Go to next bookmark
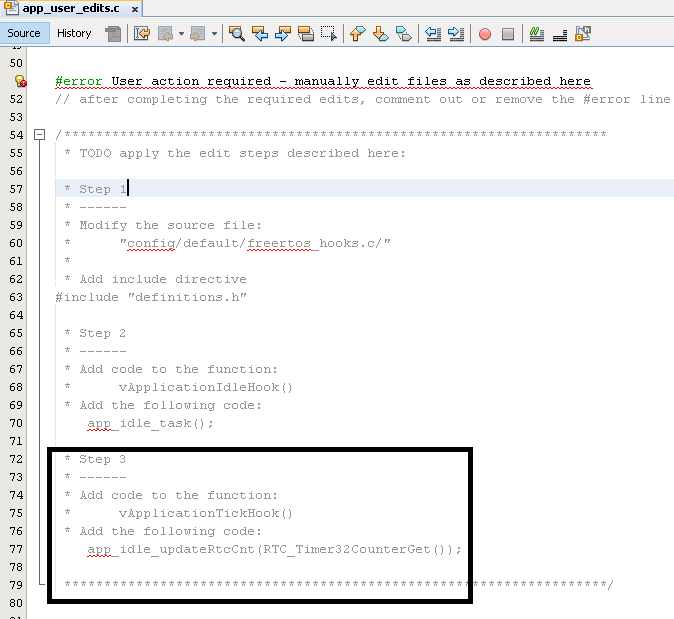Image resolution: width=674 pixels, height=619 pixels. (x=380, y=34)
